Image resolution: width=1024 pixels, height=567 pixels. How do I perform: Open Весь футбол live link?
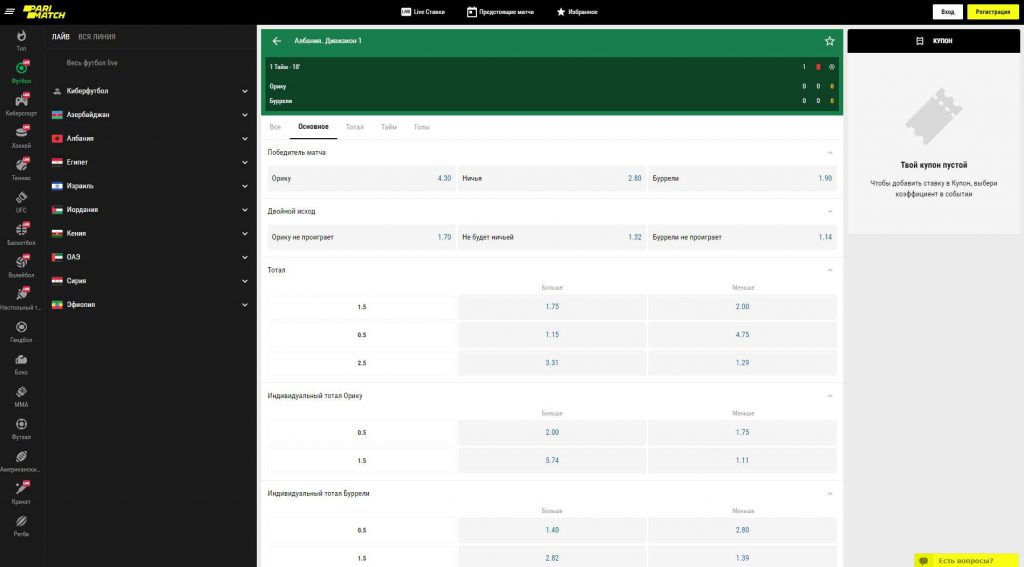click(x=92, y=63)
